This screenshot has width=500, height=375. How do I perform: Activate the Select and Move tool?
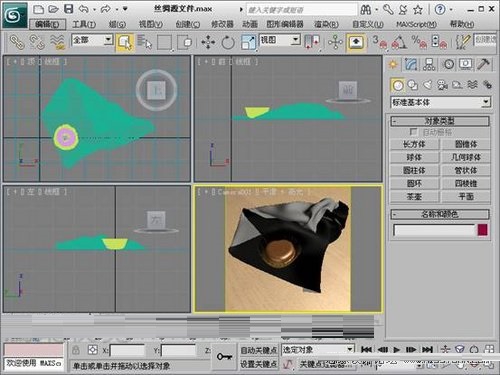click(x=208, y=42)
